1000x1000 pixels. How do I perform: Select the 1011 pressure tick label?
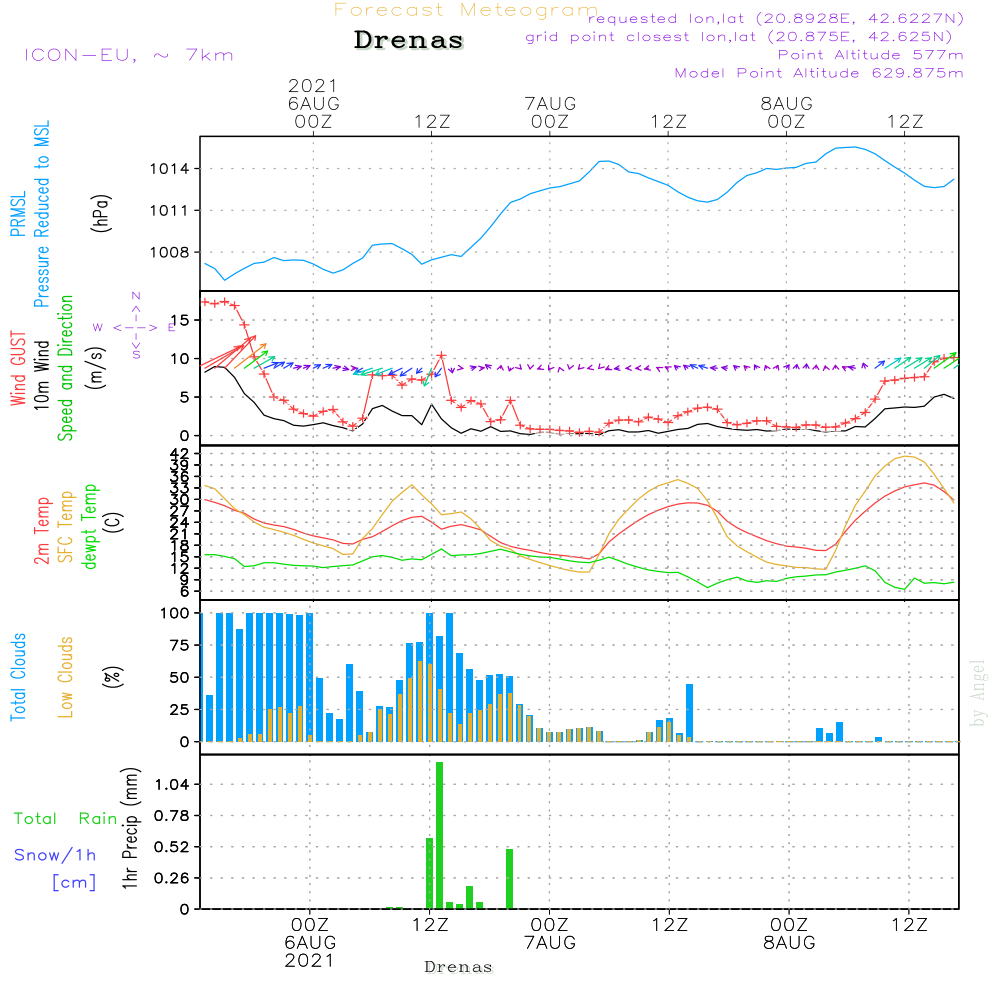click(170, 210)
